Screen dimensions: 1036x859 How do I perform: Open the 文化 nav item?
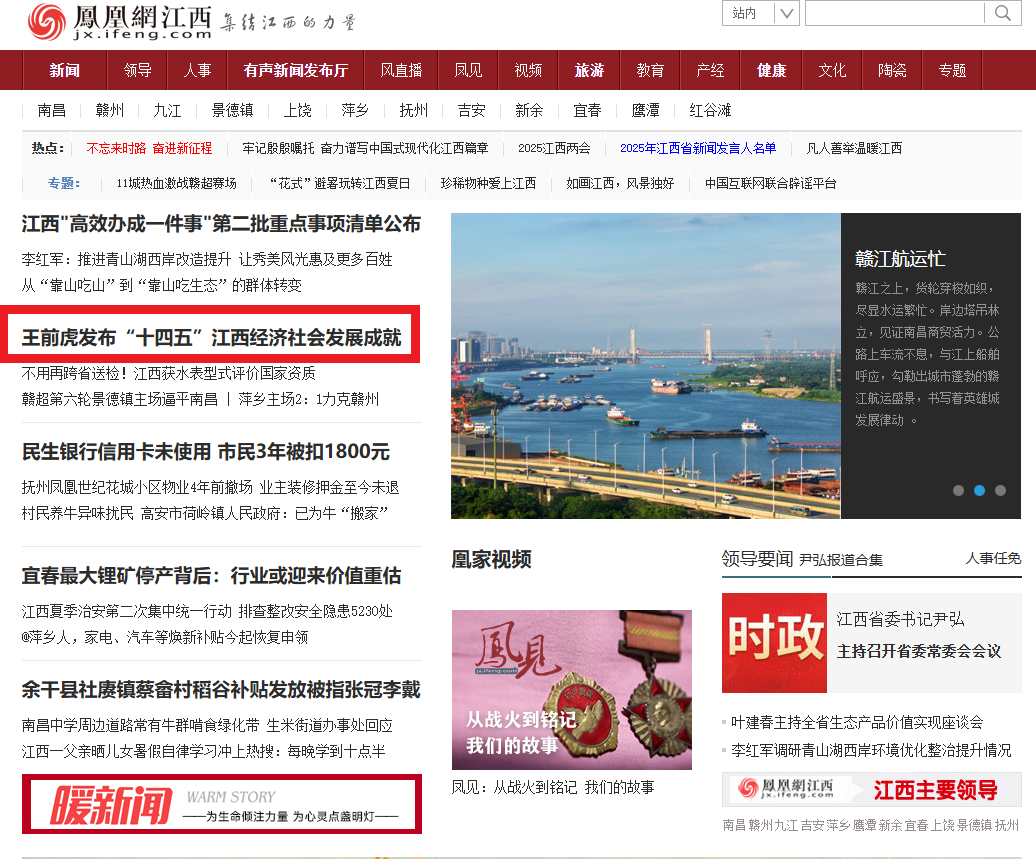click(x=832, y=70)
